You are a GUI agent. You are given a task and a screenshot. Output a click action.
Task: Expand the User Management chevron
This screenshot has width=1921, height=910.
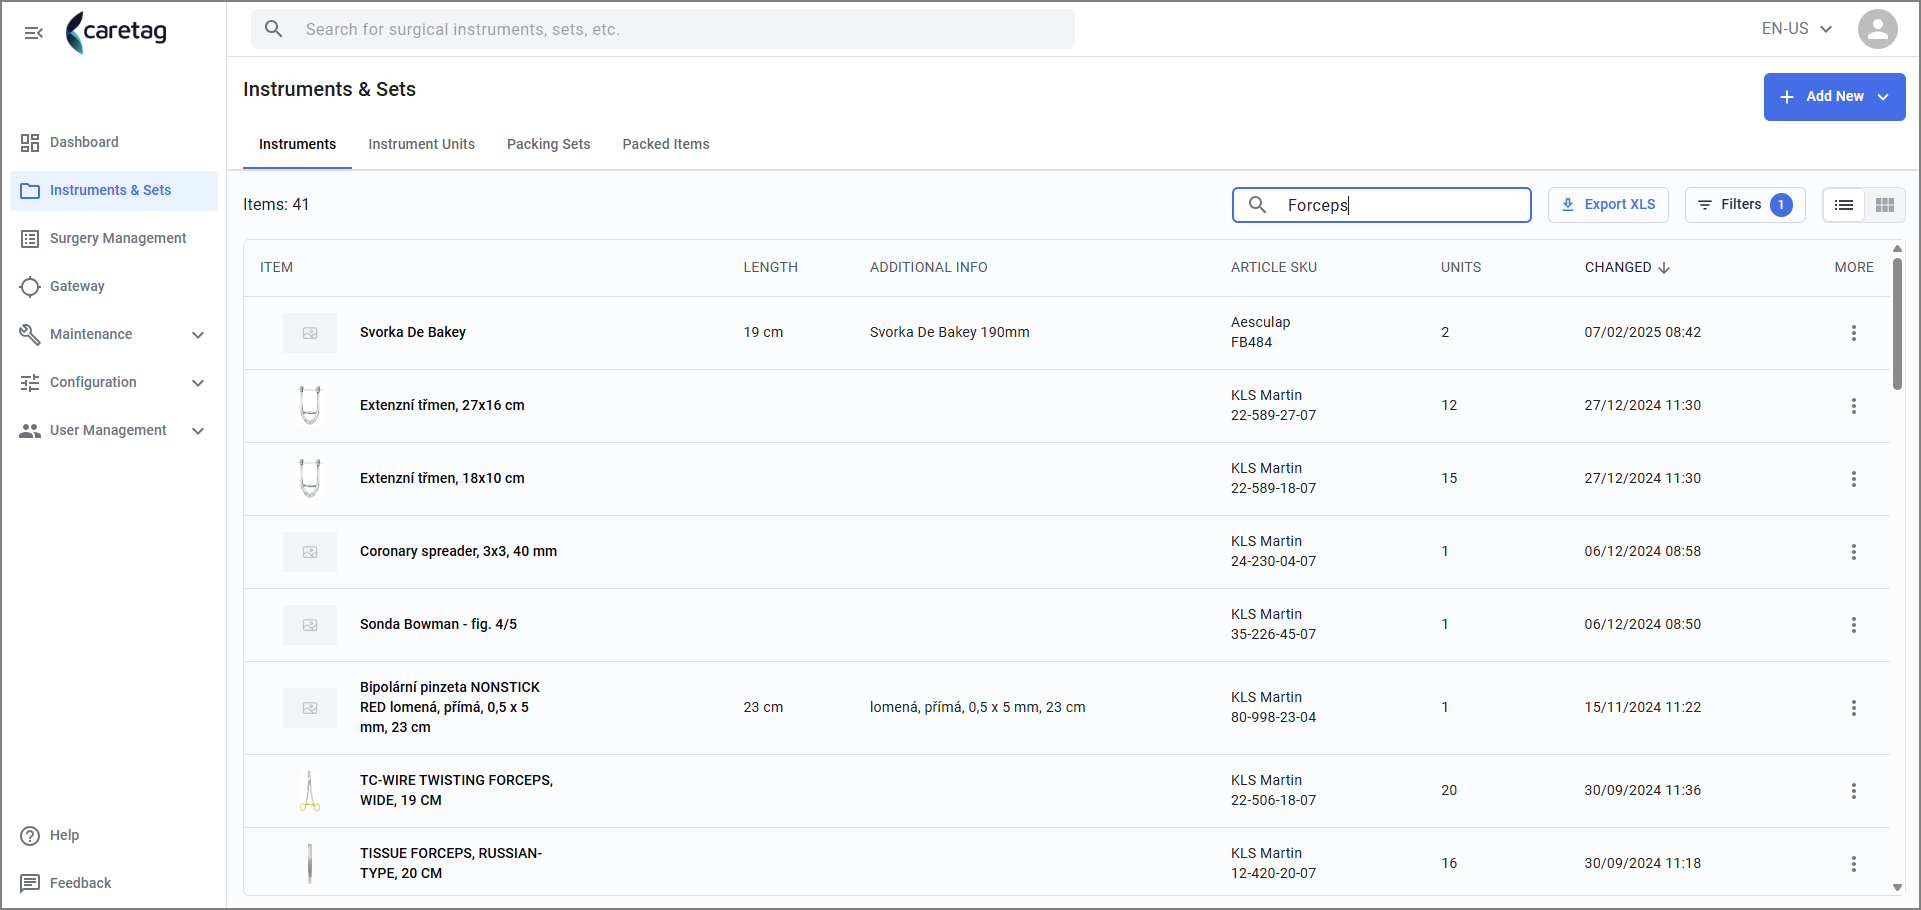198,431
